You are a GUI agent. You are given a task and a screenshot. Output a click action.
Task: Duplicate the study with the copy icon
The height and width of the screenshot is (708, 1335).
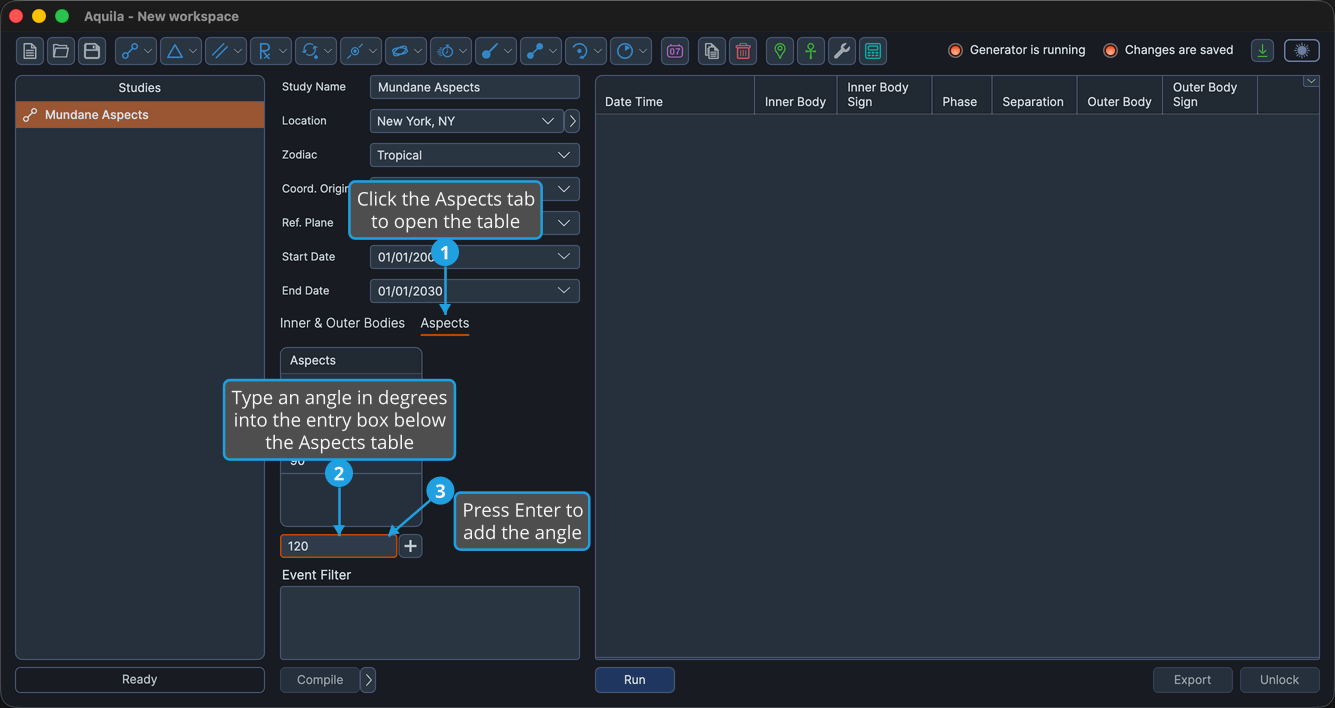click(712, 51)
